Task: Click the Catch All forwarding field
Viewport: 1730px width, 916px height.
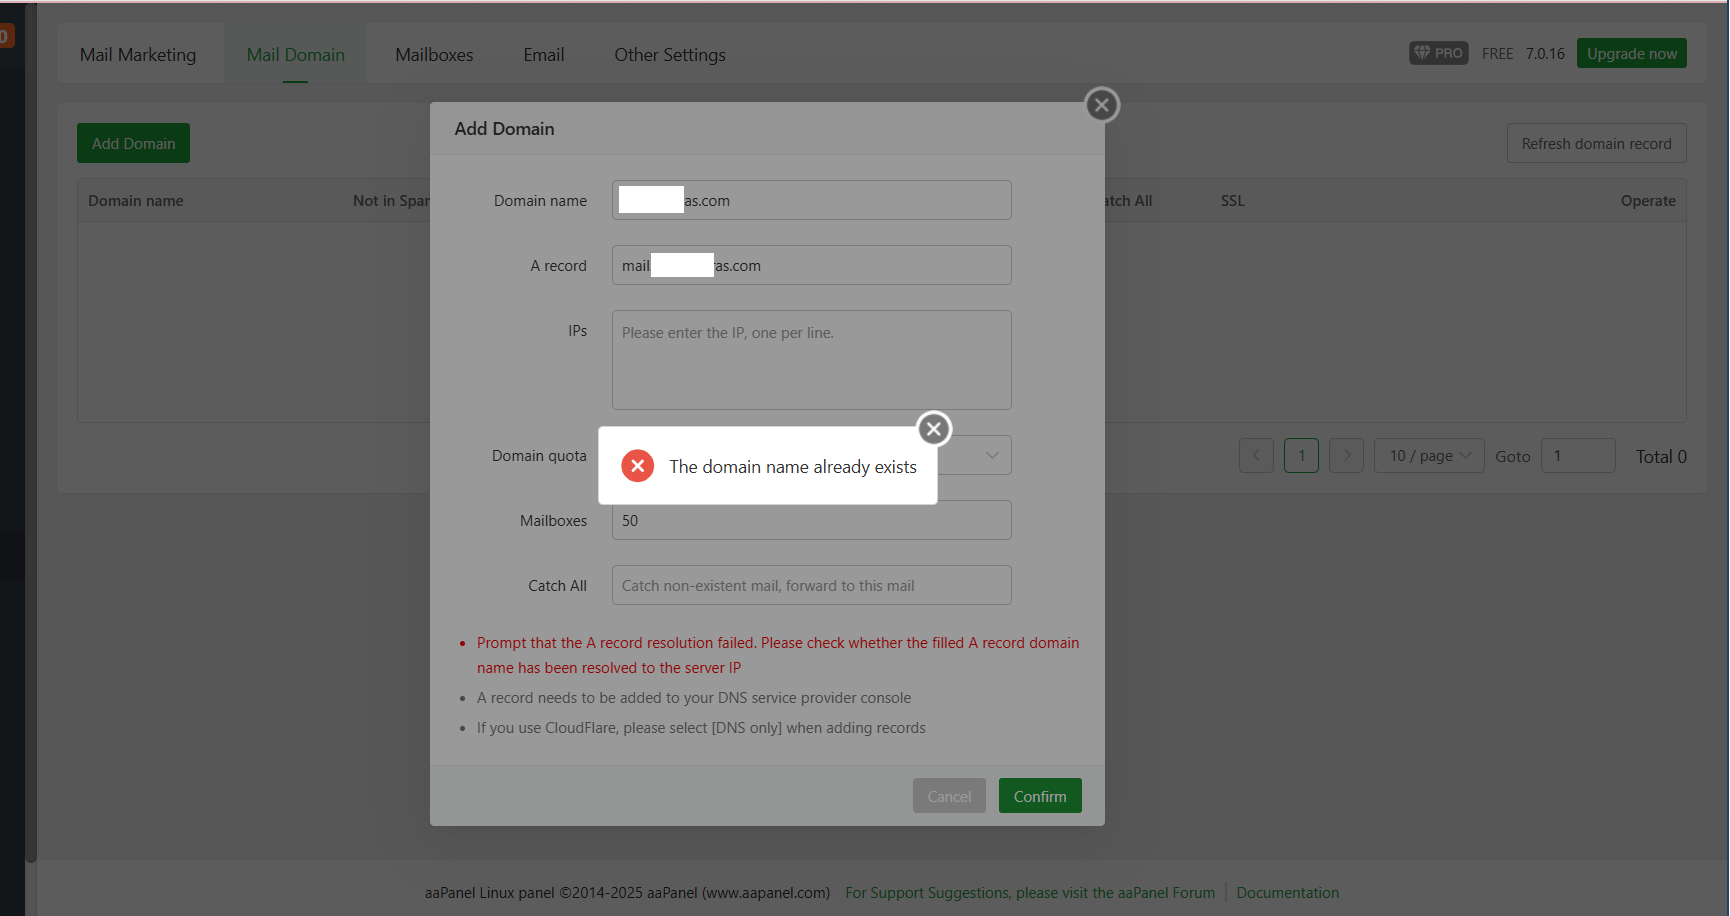Action: pos(812,585)
